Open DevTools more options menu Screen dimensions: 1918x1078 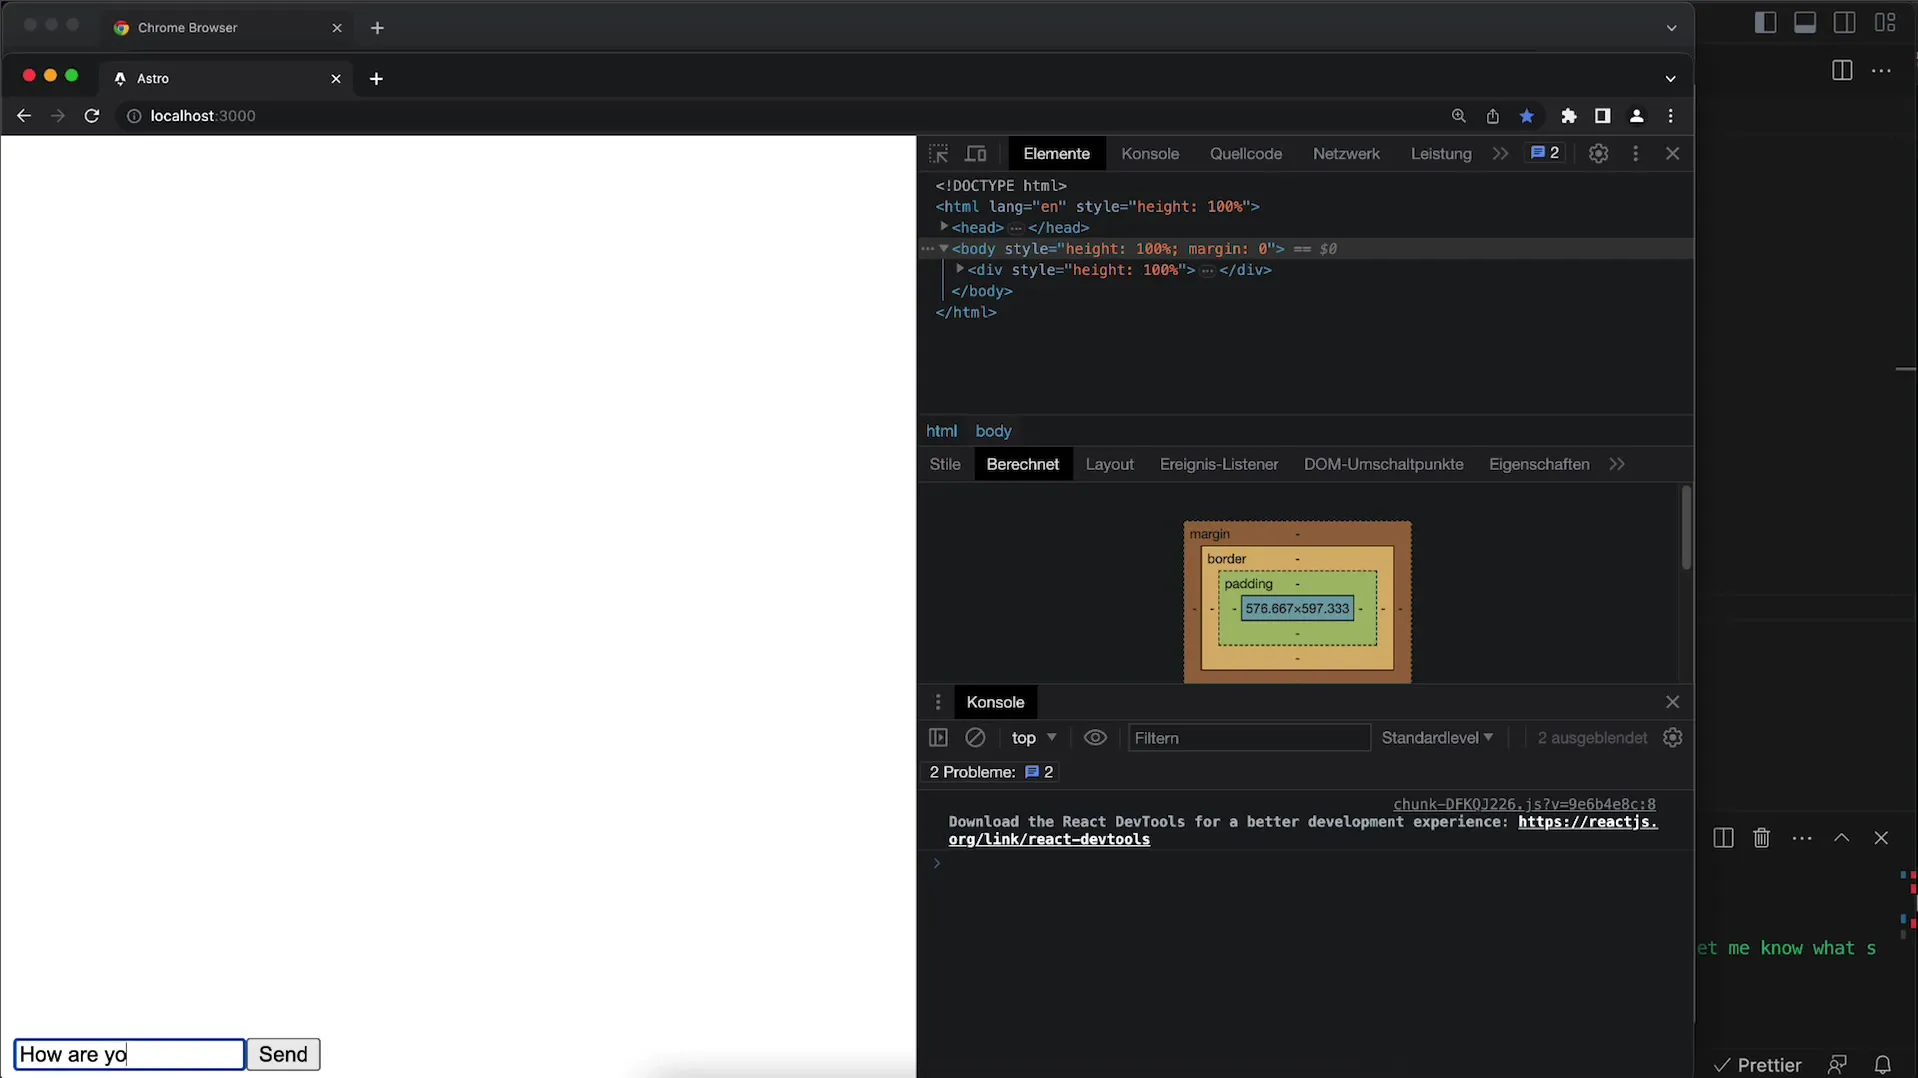[x=1636, y=154]
